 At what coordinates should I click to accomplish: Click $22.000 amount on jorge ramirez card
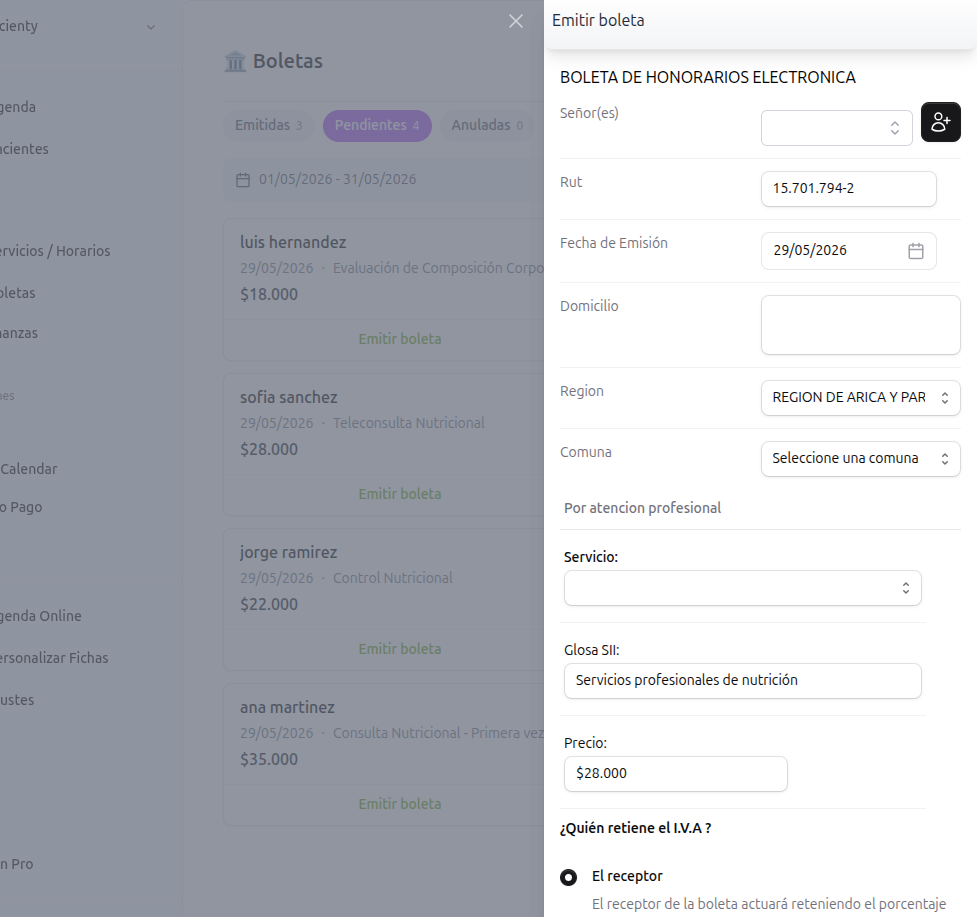tap(269, 604)
